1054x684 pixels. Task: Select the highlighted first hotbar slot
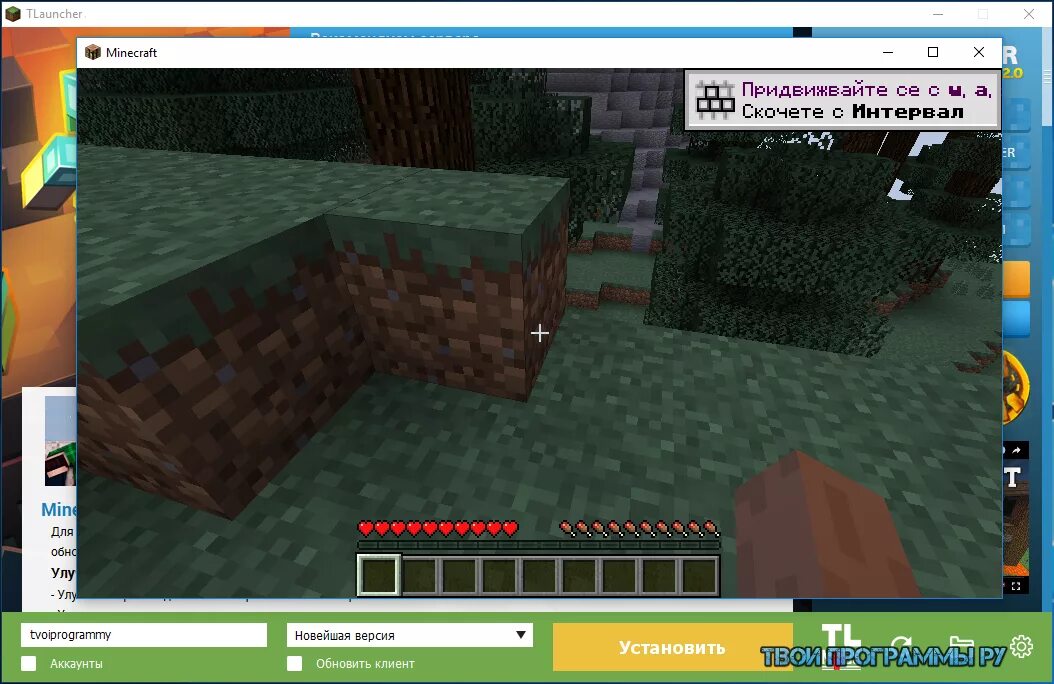[379, 575]
